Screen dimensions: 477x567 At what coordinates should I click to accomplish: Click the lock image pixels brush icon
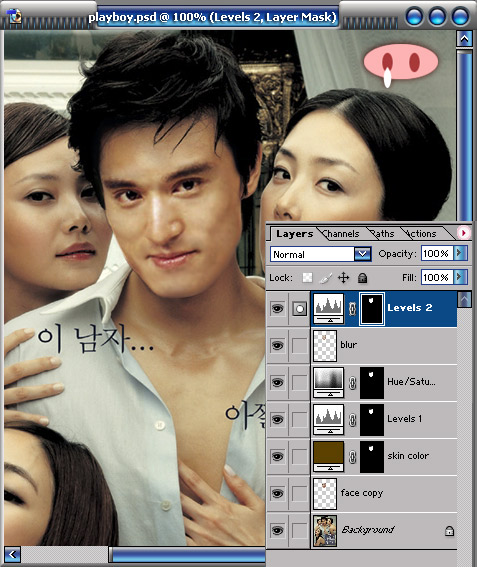coord(325,278)
